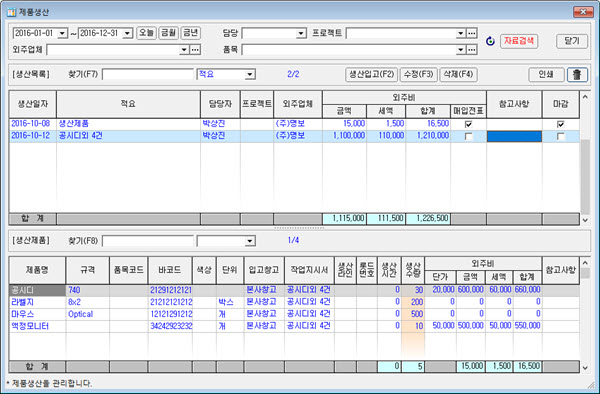Image resolution: width=600 pixels, height=394 pixels.
Task: Click the 생산입고(F2) button
Action: pyautogui.click(x=371, y=74)
